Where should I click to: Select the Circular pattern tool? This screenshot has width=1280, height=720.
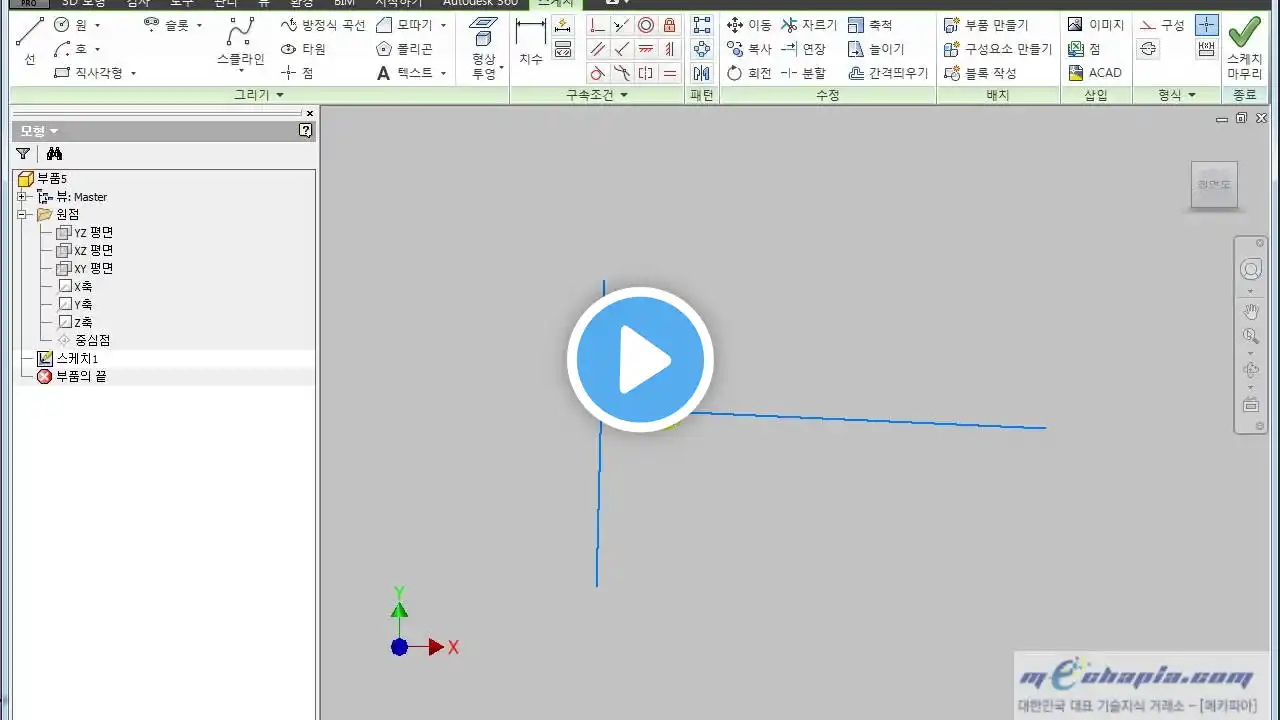point(702,49)
